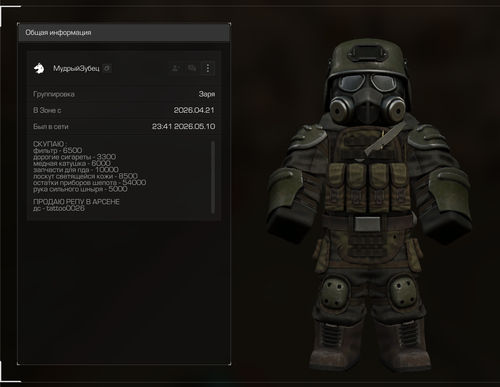
Task: Click рука сильного шныря - 5000 line
Action: point(80,189)
